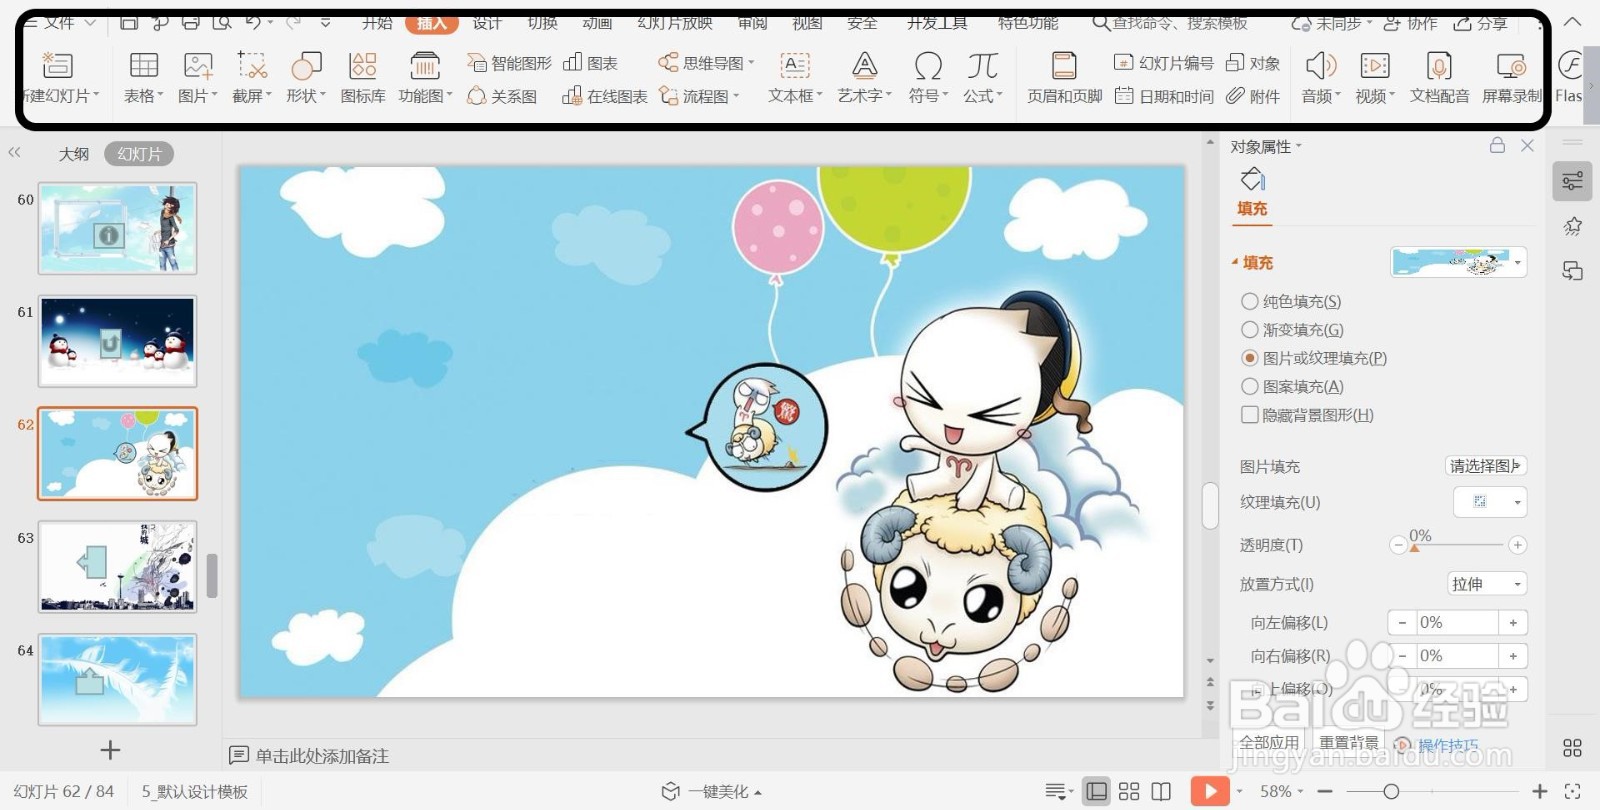The image size is (1600, 810).
Task: Insert a 符号 symbol
Action: [x=928, y=77]
